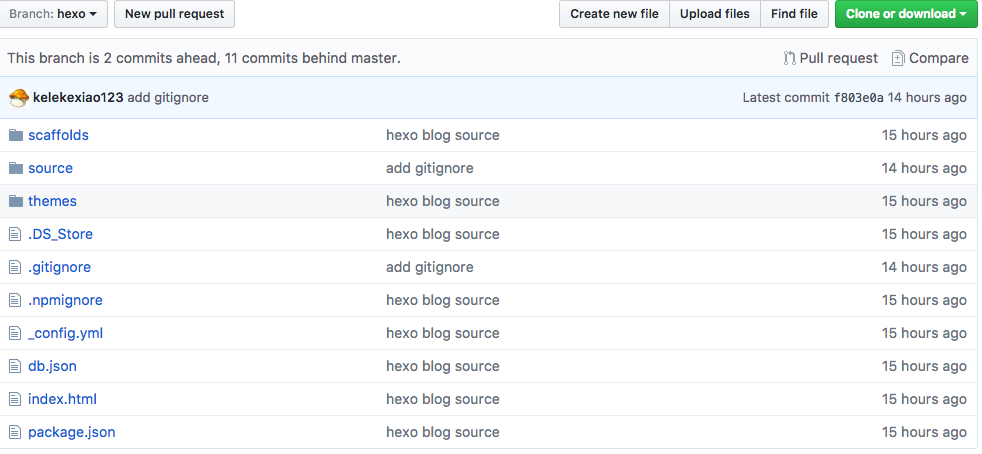Click the .DS_Store file icon
Image resolution: width=982 pixels, height=454 pixels.
pyautogui.click(x=15, y=234)
